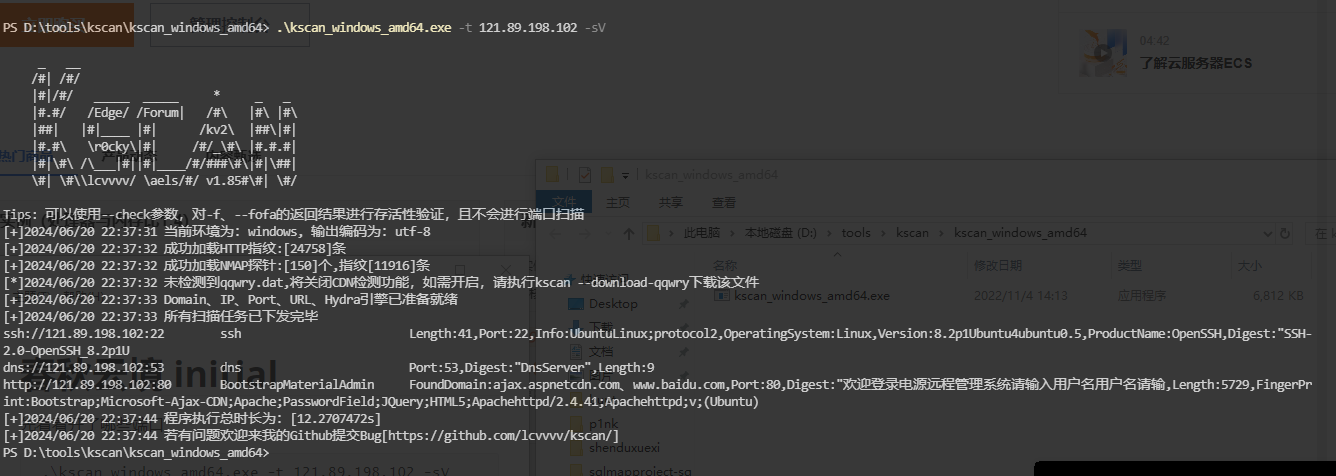Click the Desktop folder icon in the sidebar
The height and width of the screenshot is (476, 1336).
pos(574,304)
